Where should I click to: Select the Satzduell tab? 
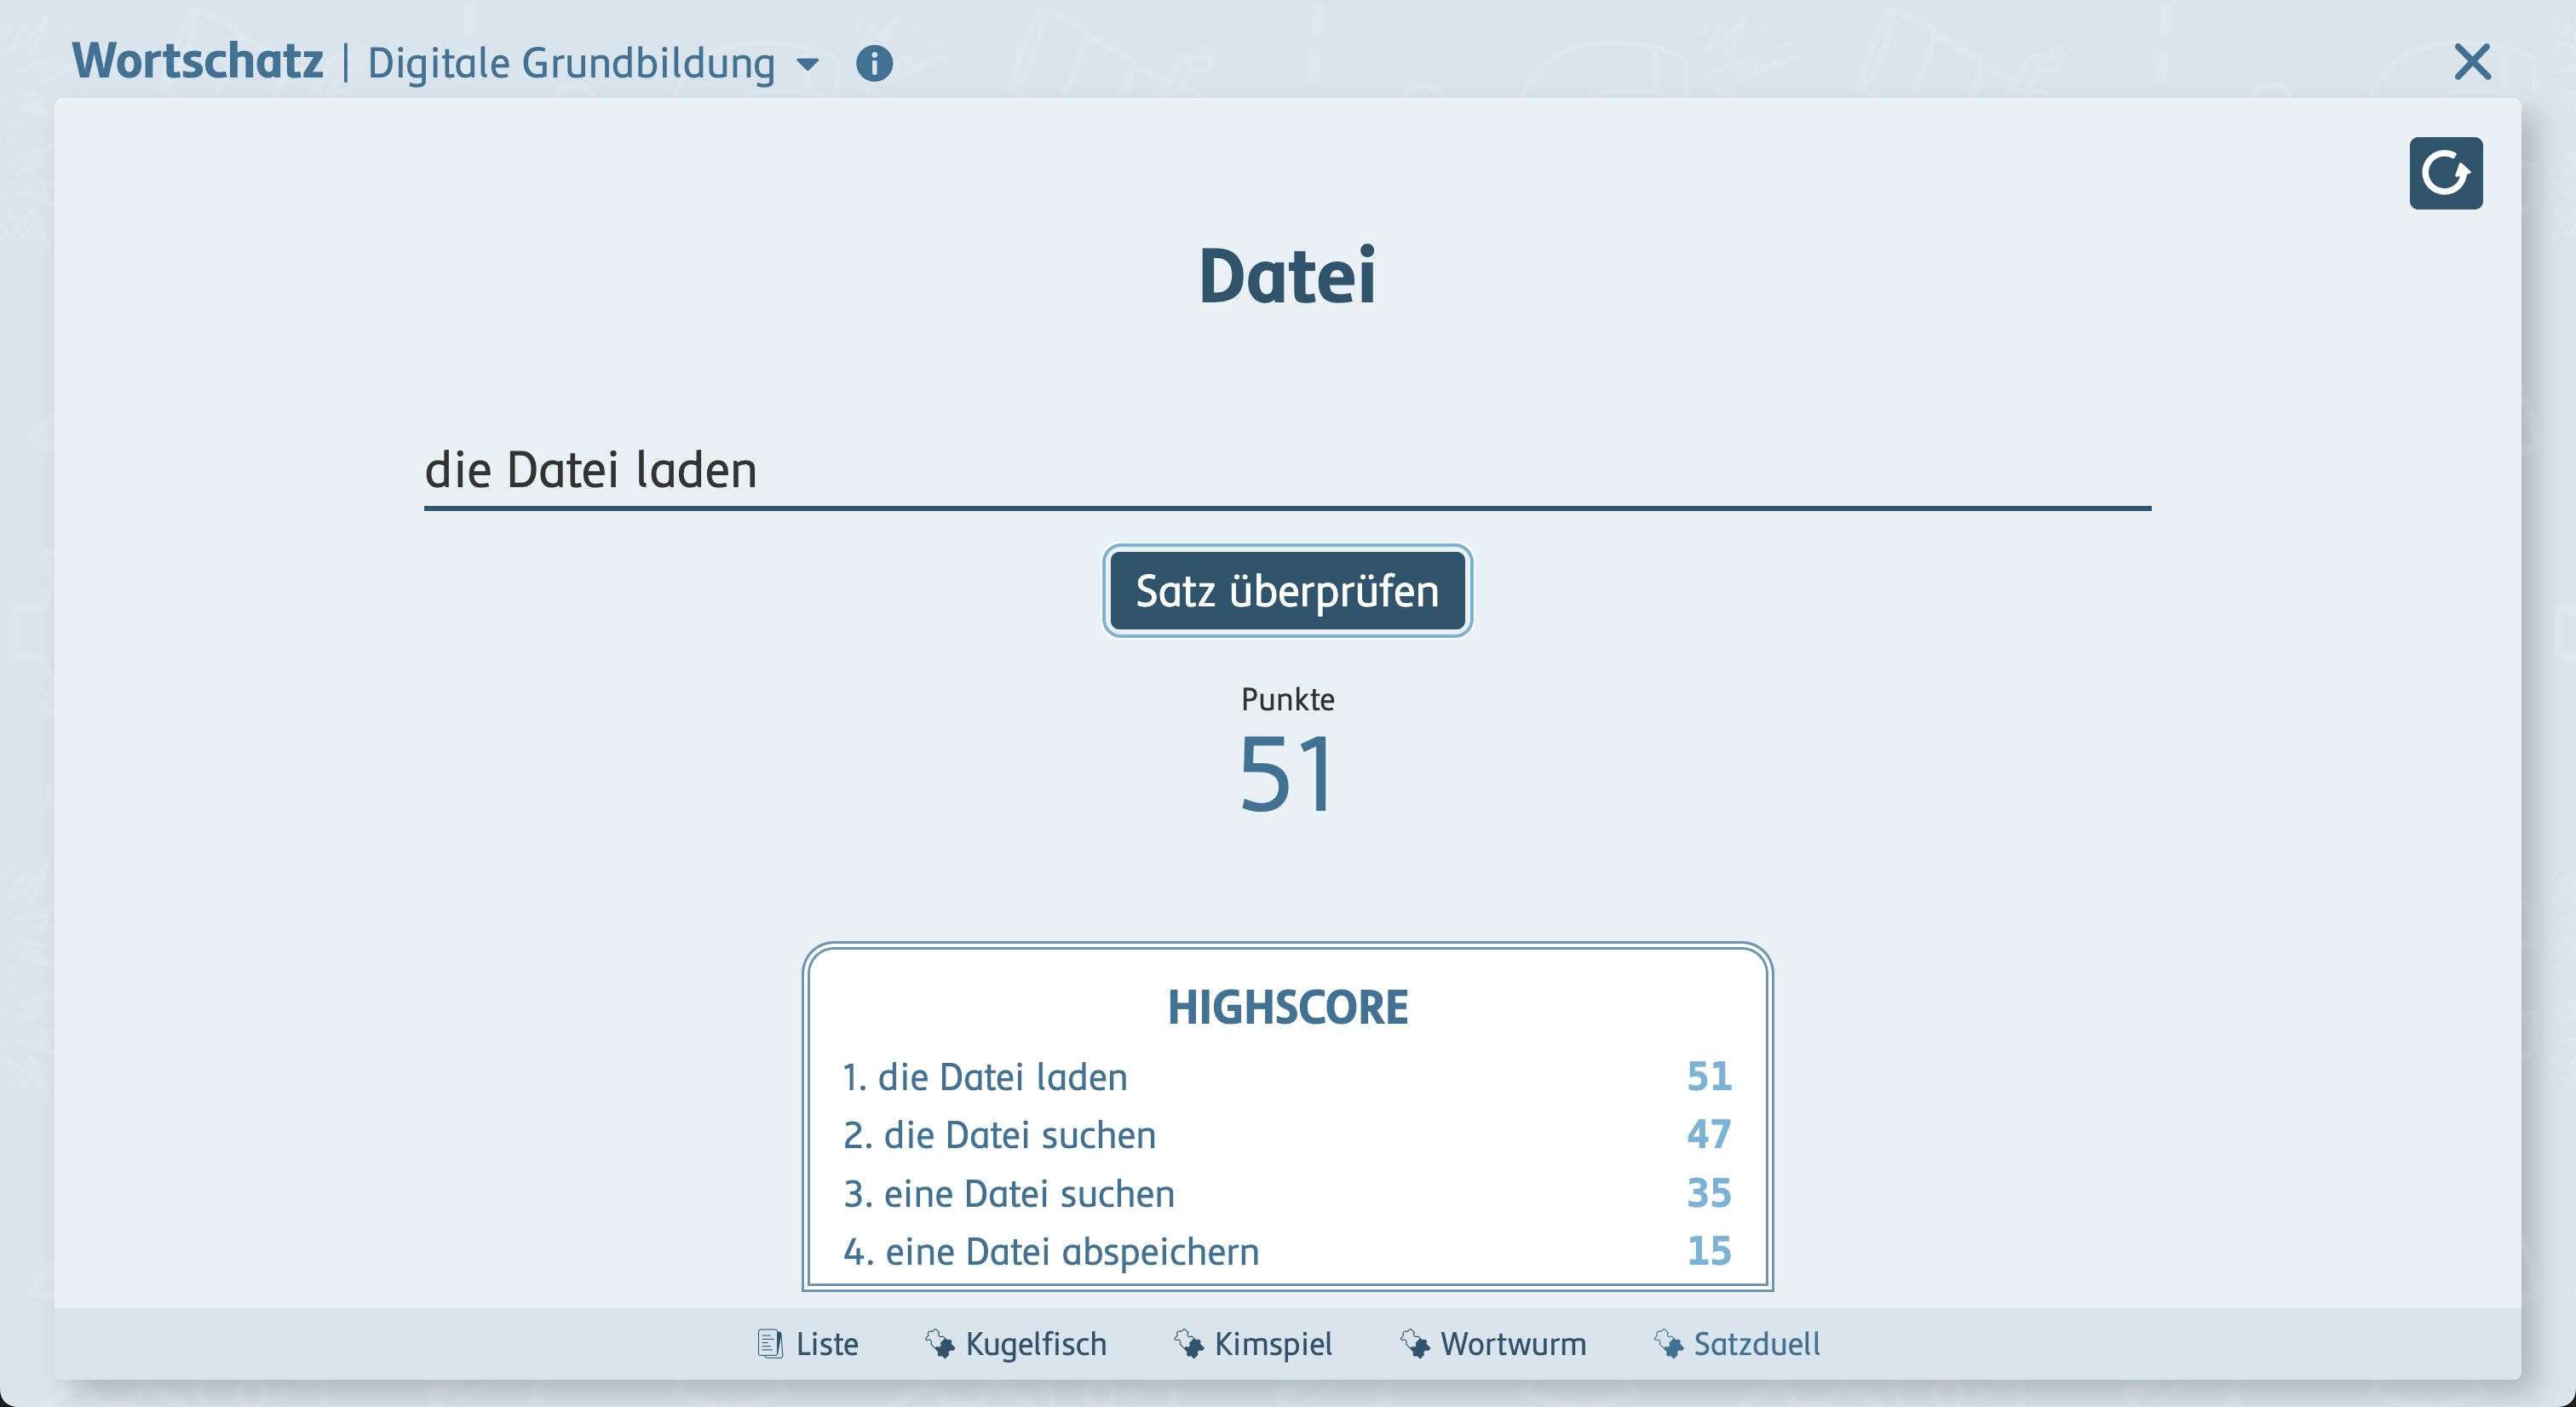(x=1737, y=1343)
